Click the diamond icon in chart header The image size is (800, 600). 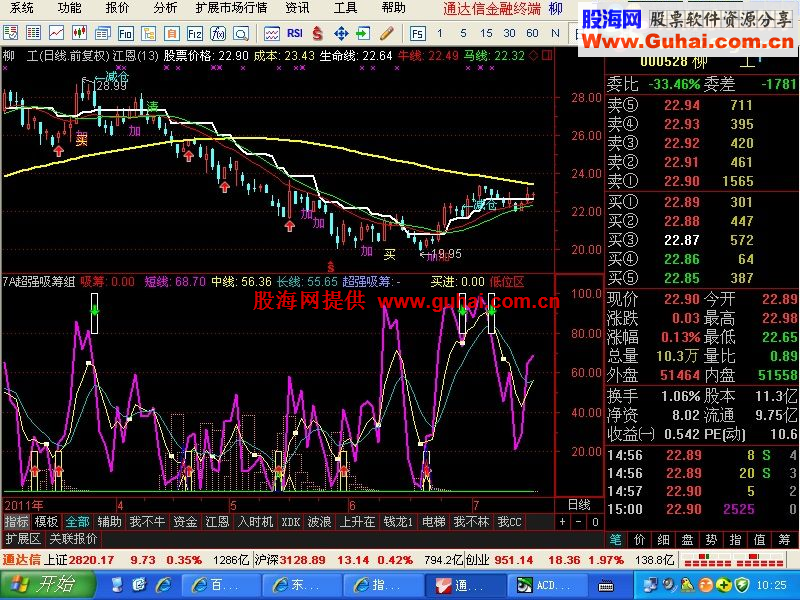(x=534, y=55)
